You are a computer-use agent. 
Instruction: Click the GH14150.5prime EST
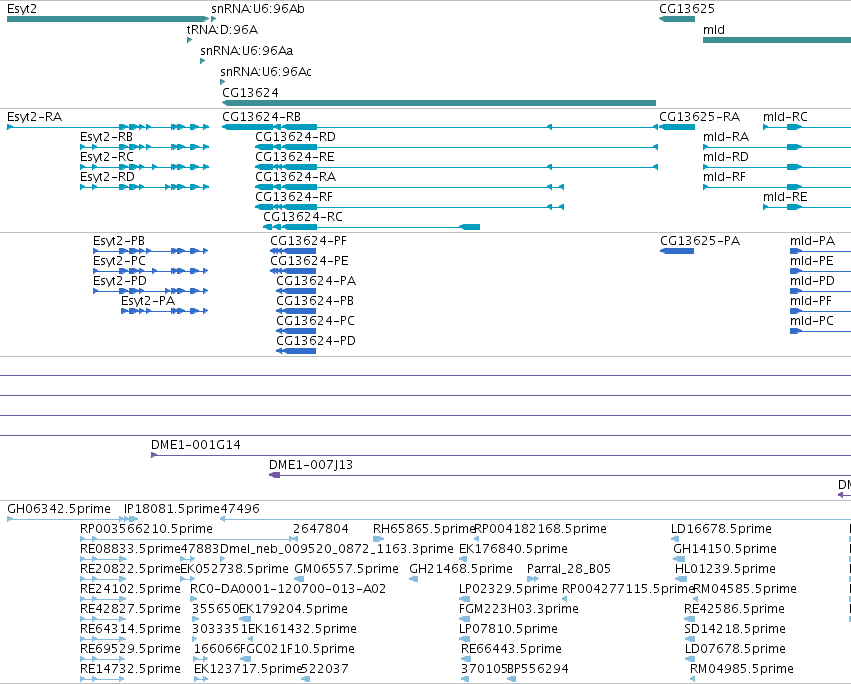679,559
